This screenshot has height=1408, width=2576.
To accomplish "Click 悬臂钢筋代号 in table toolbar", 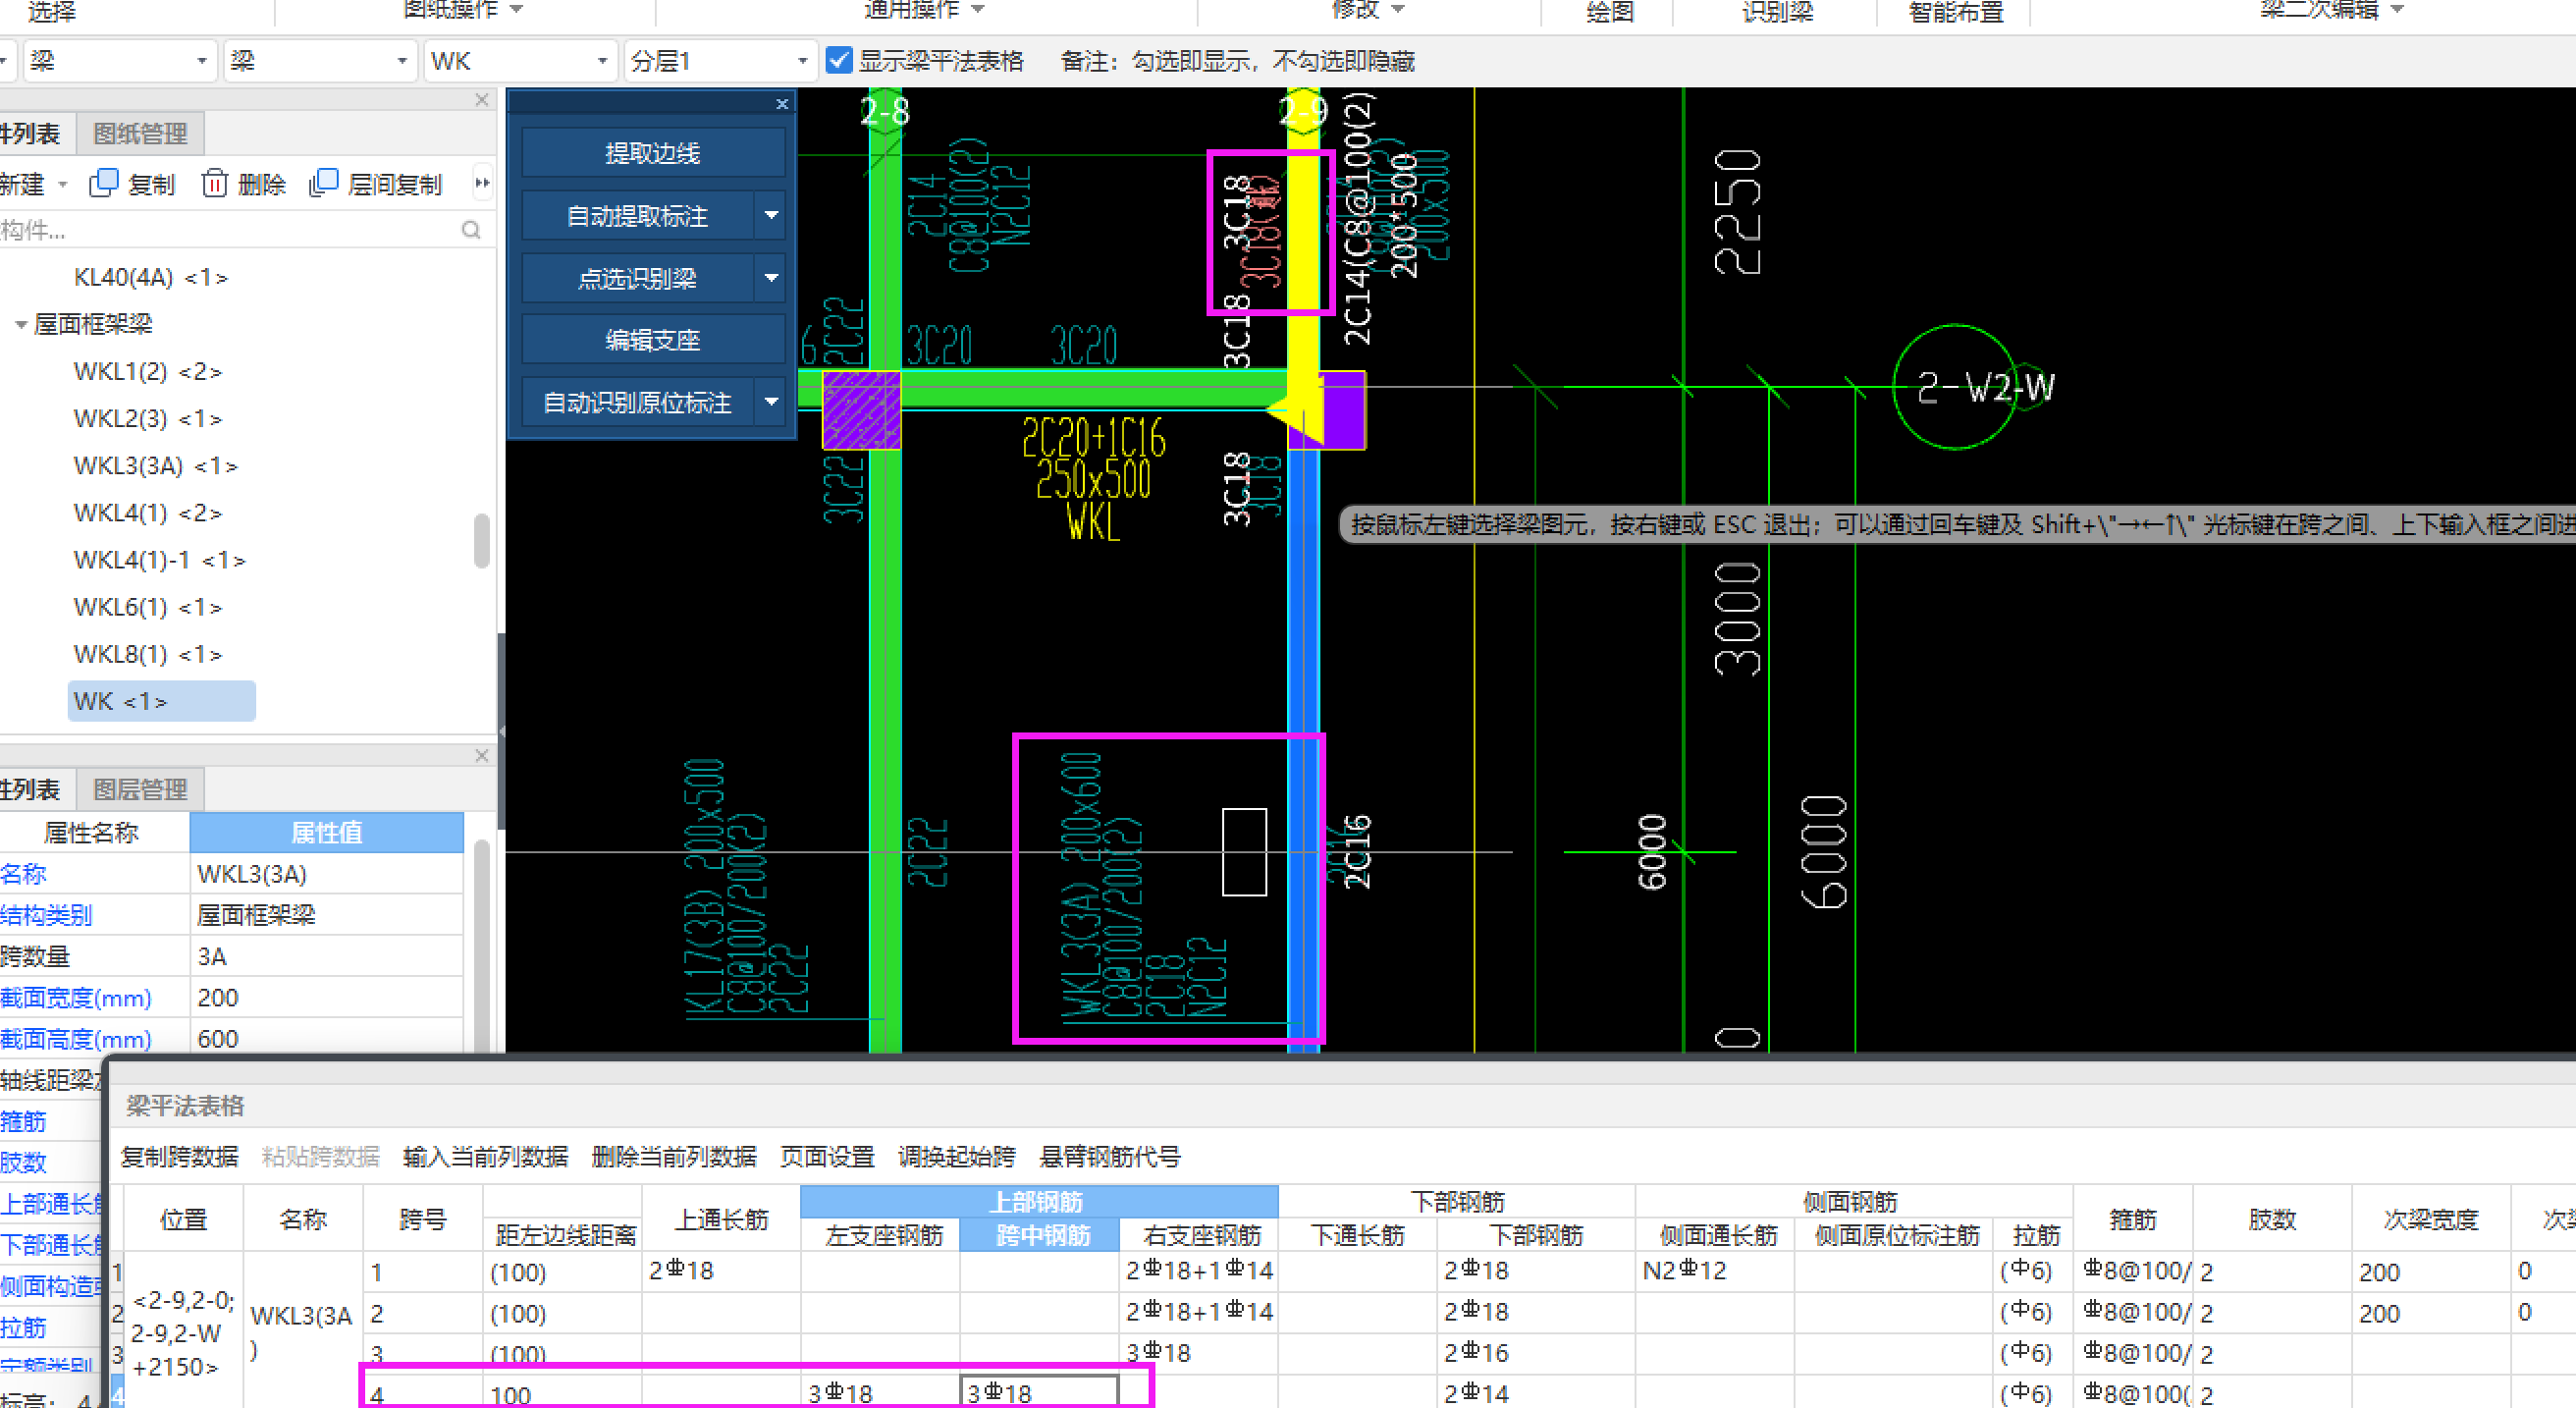I will click(1109, 1157).
